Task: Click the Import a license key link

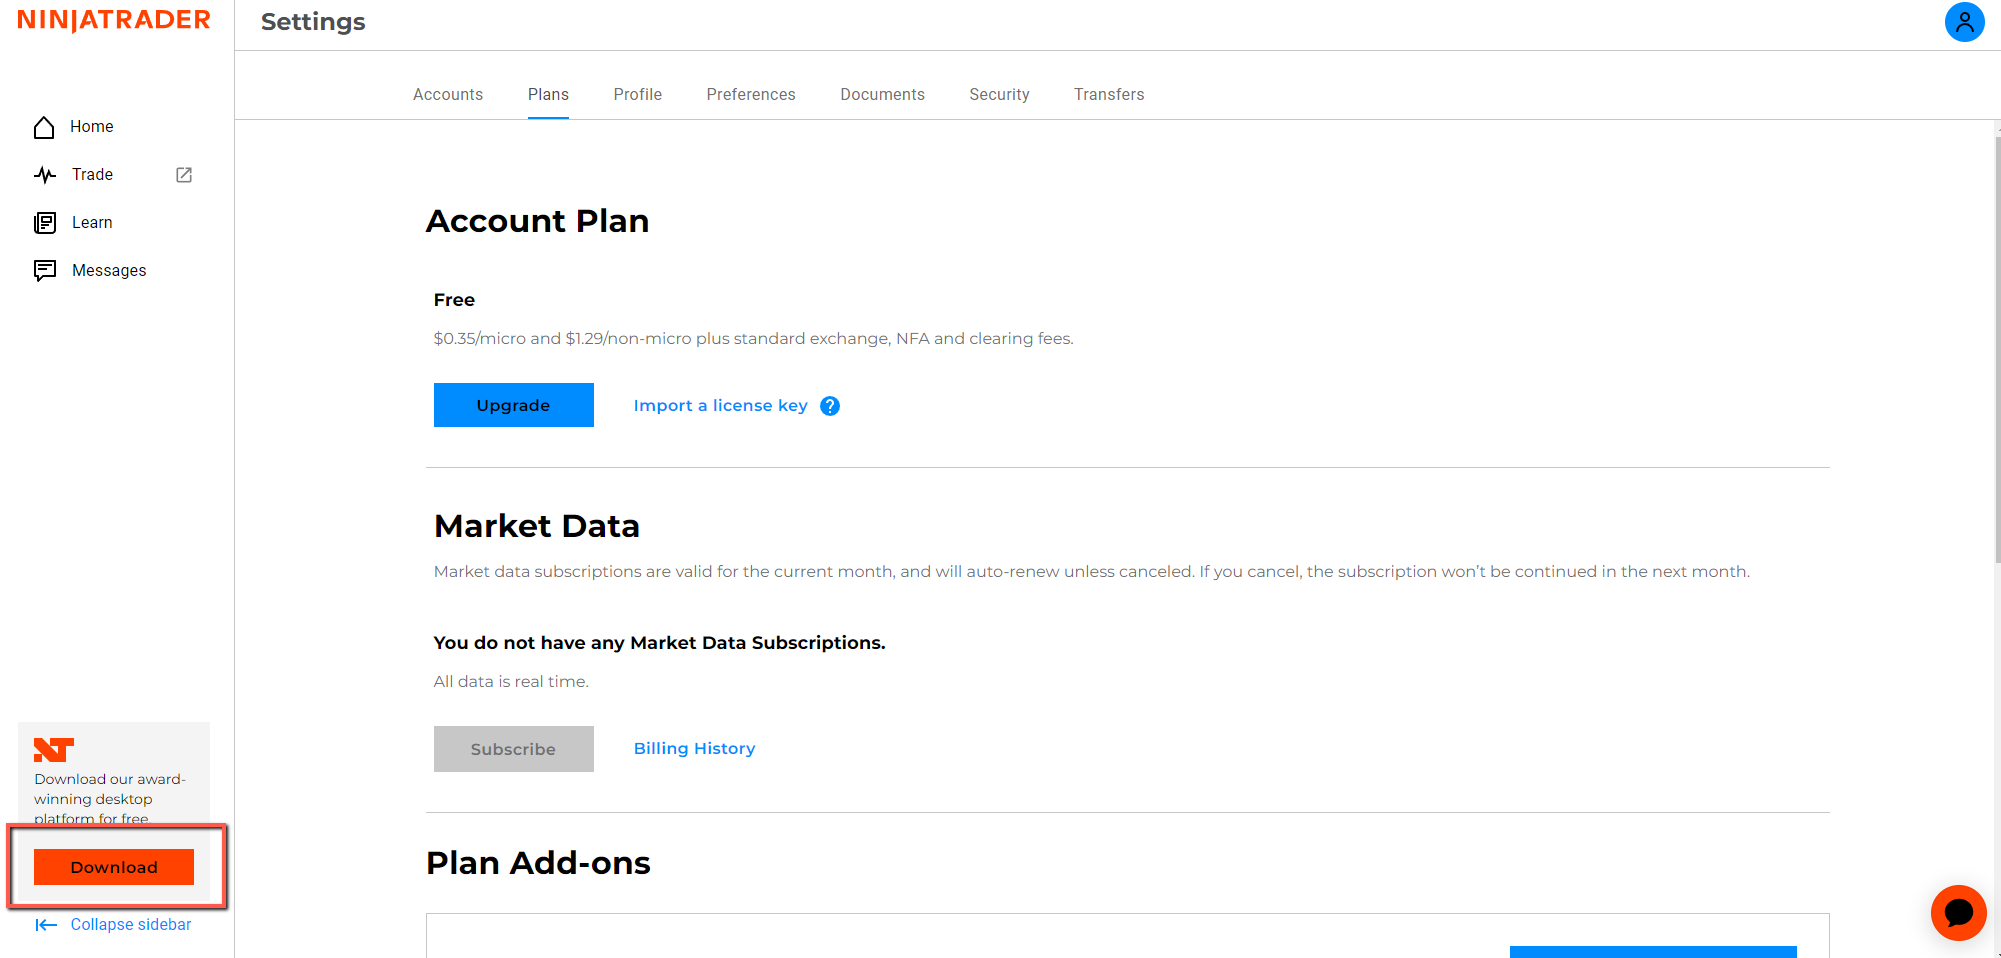Action: (x=721, y=405)
